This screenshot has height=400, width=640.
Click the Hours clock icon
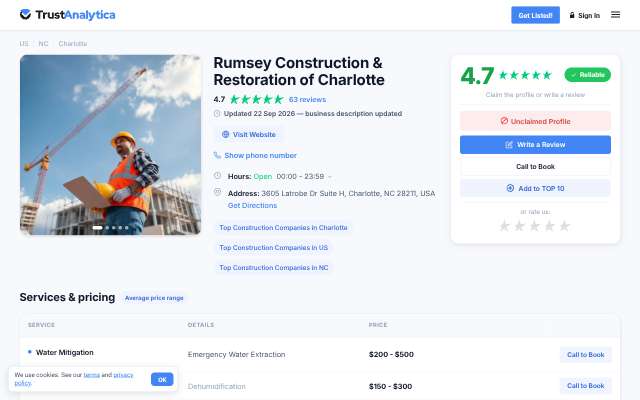tap(218, 176)
